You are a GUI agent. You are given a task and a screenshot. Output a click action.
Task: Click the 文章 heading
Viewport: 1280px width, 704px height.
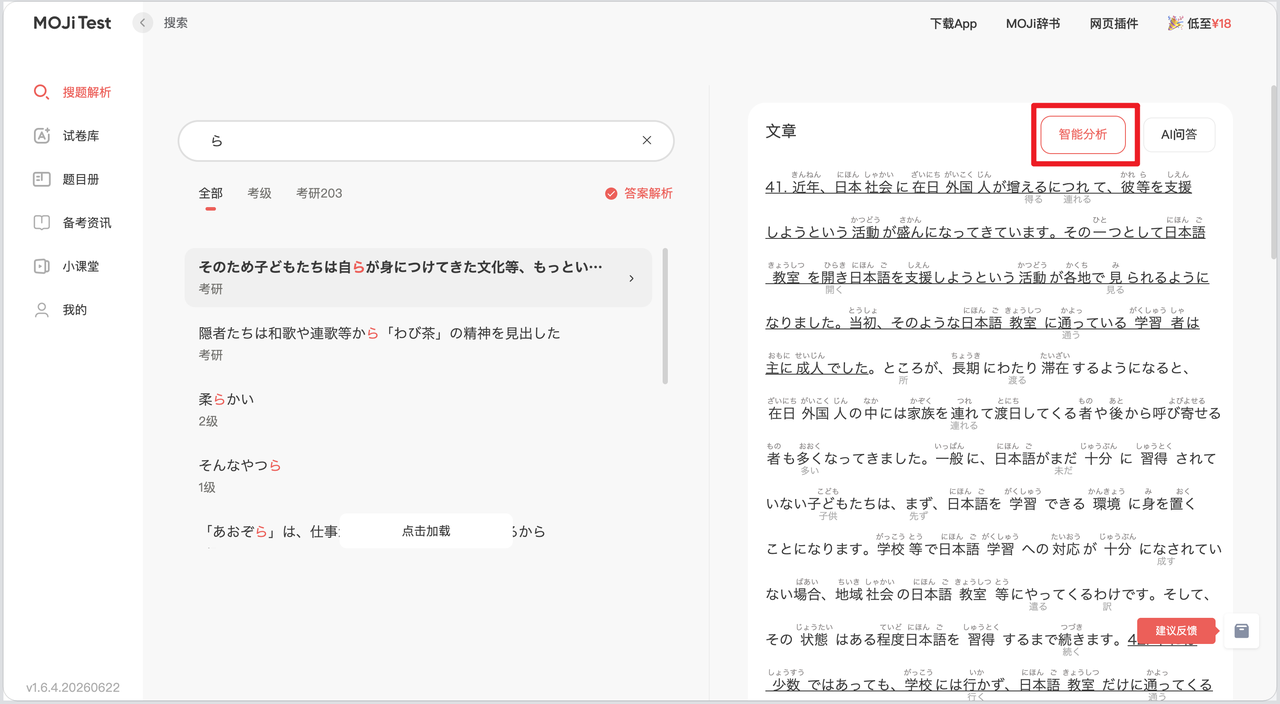click(781, 131)
